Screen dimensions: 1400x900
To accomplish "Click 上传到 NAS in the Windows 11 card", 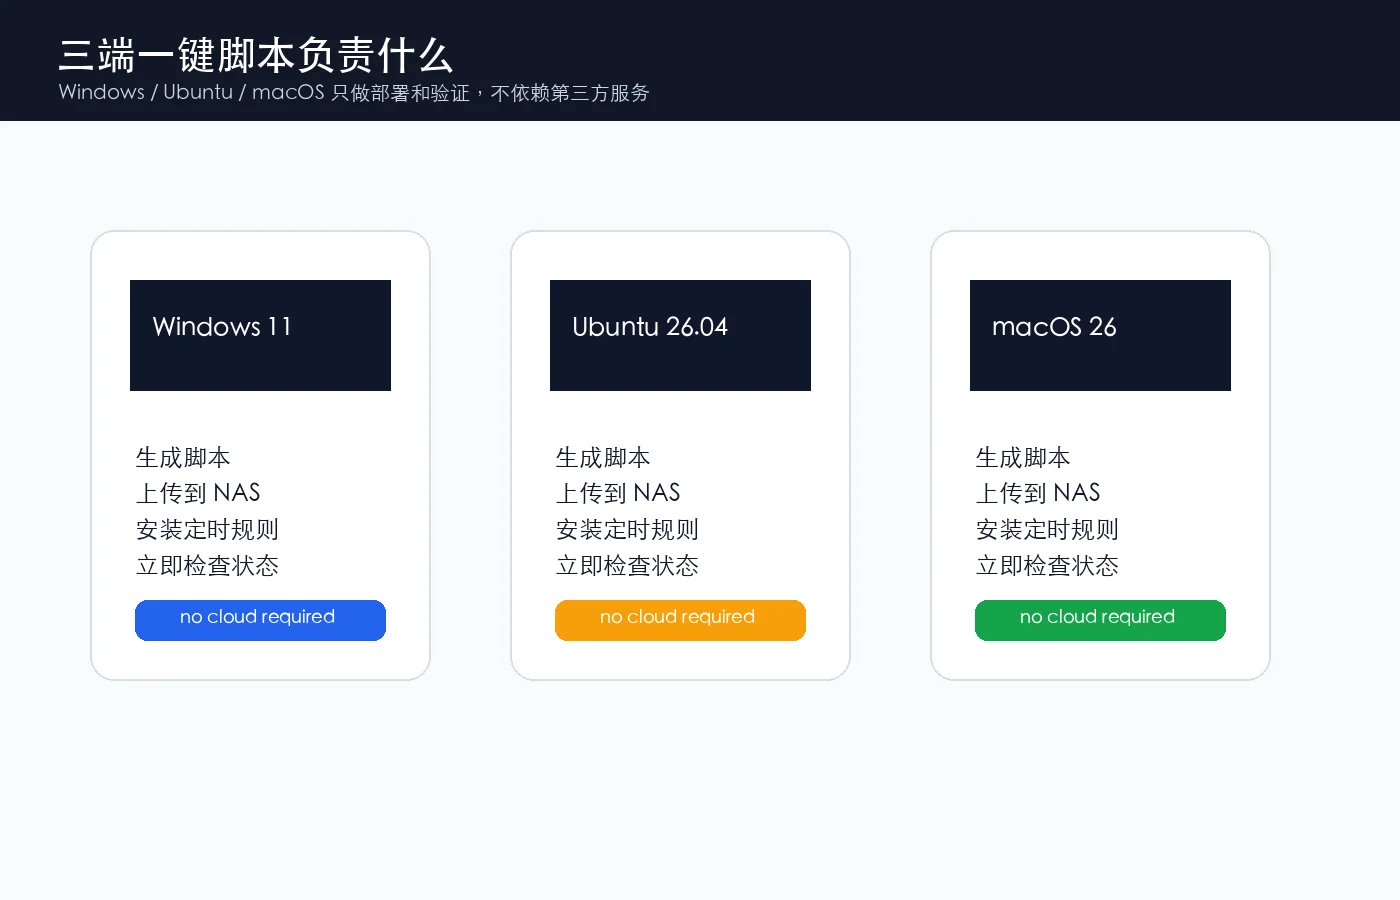I will click(198, 493).
